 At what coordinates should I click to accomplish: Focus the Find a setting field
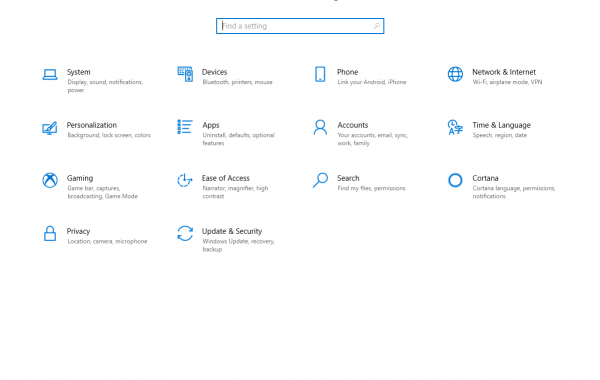(x=300, y=26)
